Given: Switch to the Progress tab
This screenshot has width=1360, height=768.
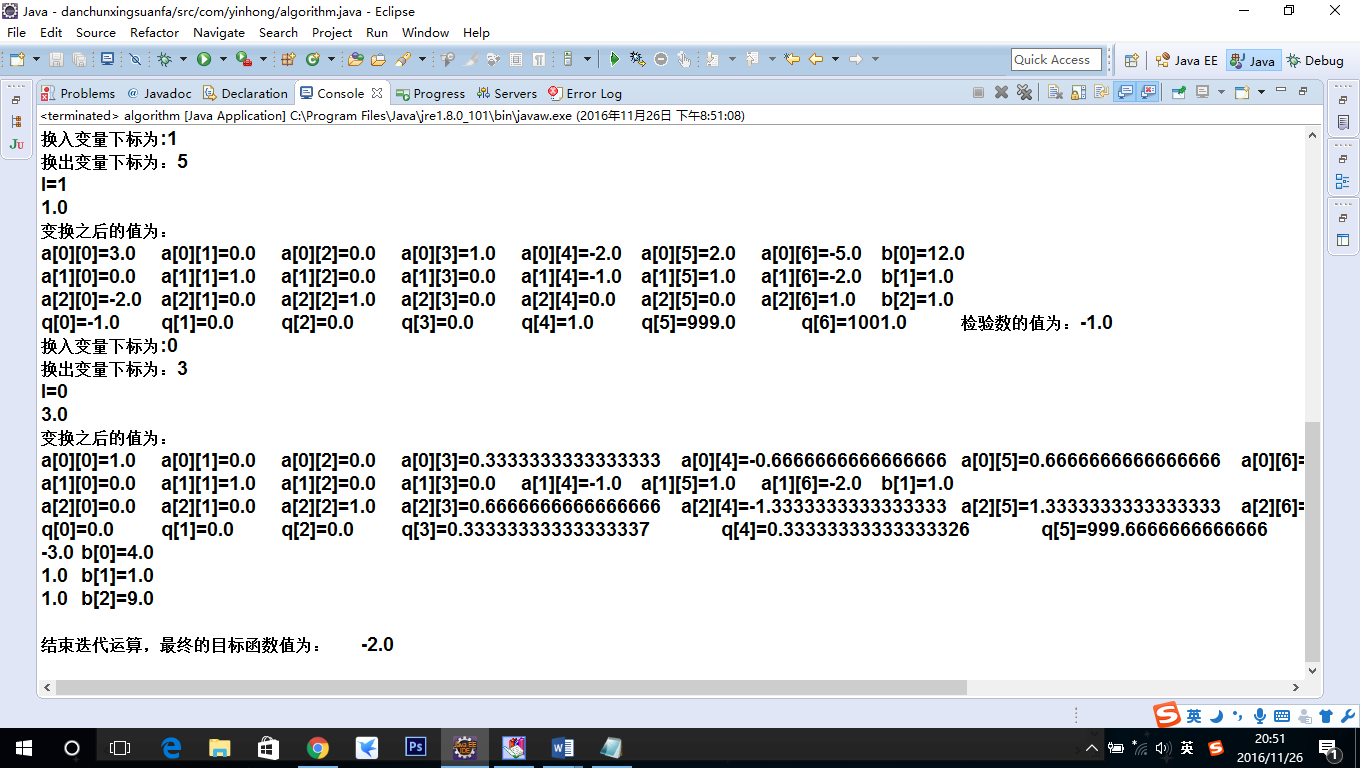Looking at the screenshot, I should [x=430, y=93].
